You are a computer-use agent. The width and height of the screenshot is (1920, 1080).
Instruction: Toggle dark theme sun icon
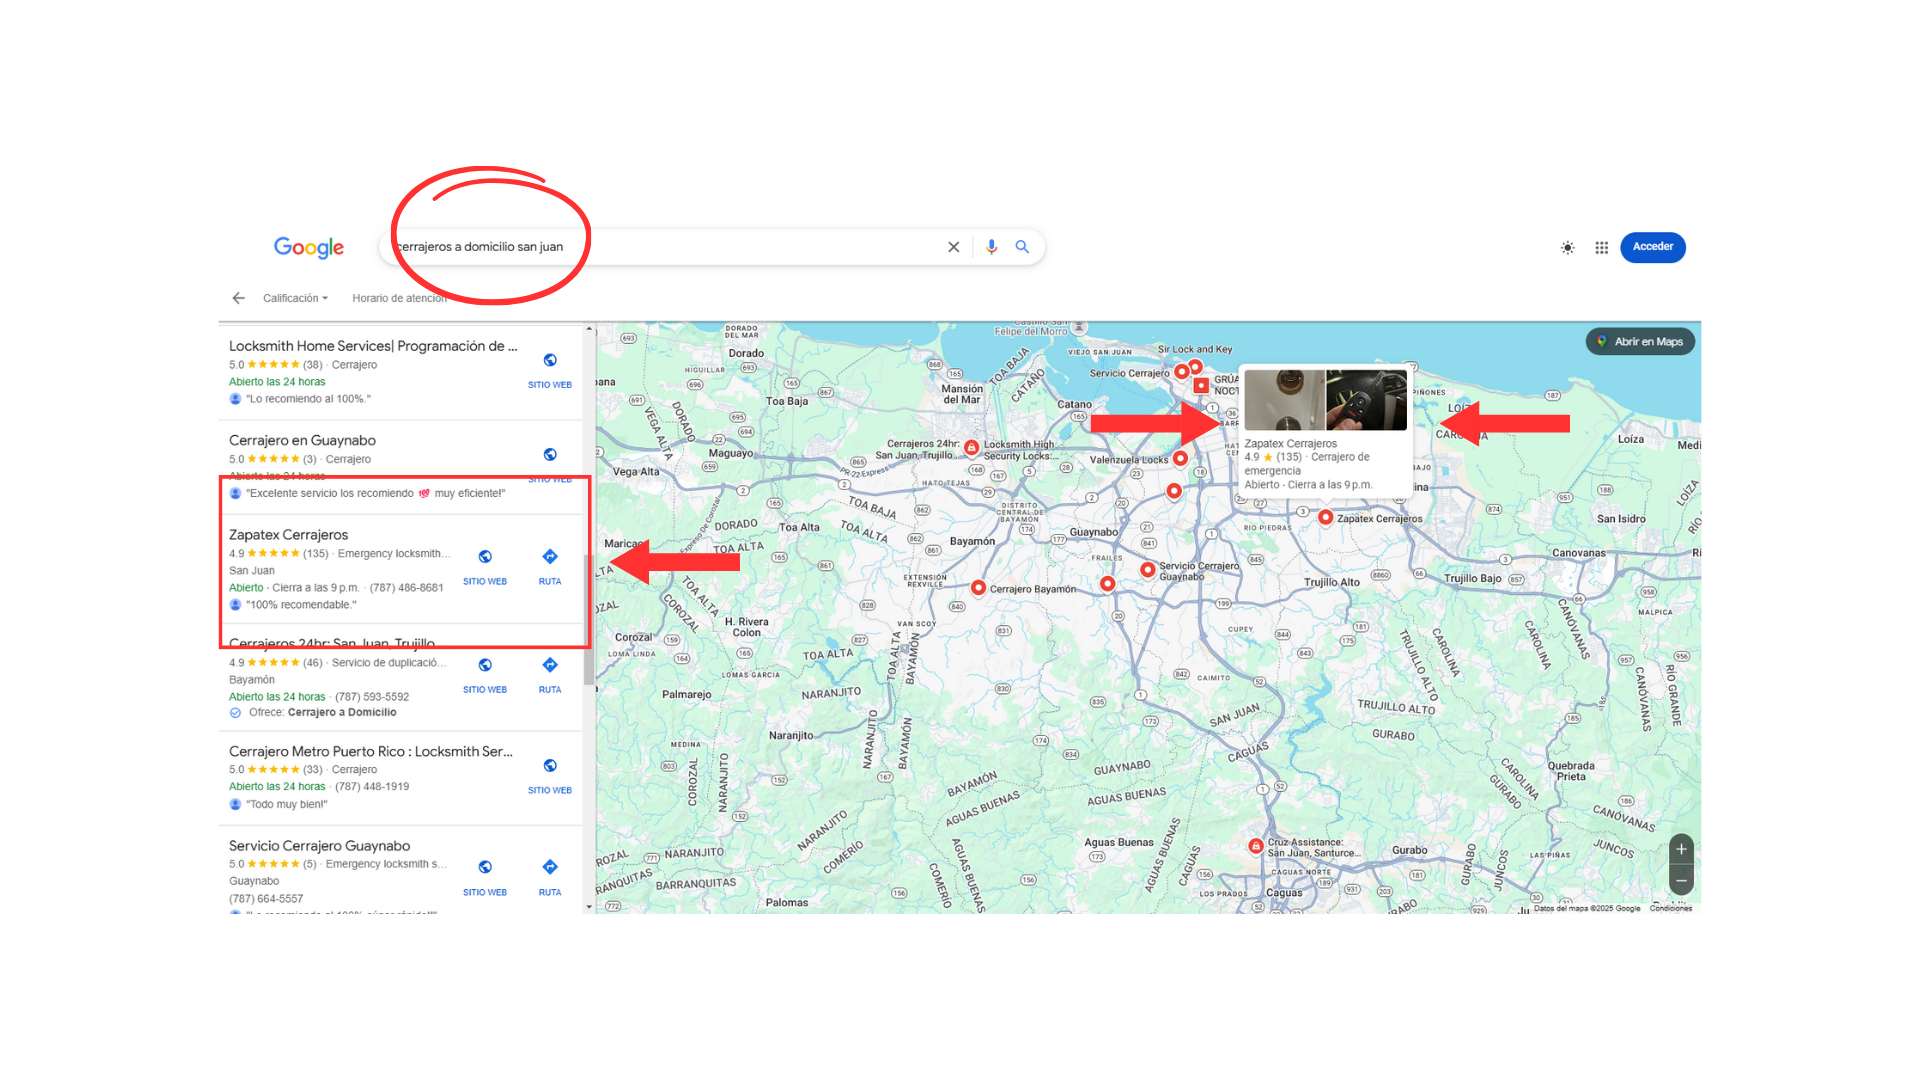pyautogui.click(x=1567, y=248)
